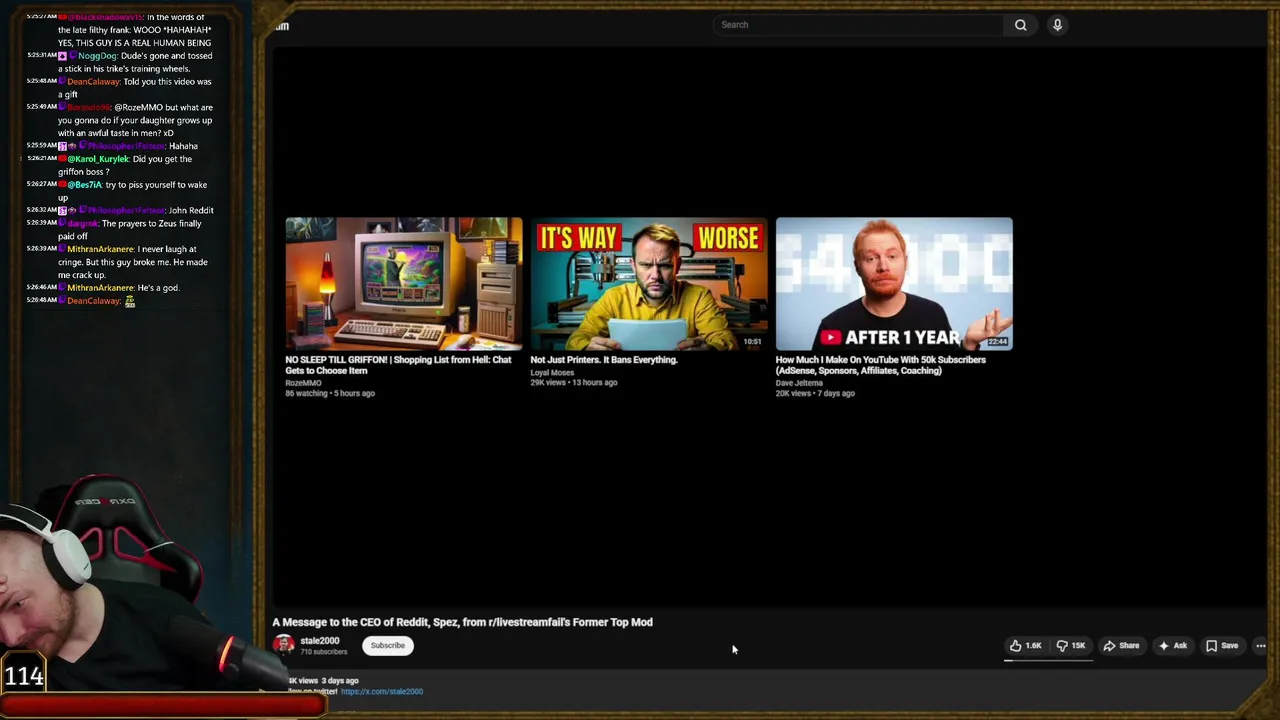Click '29K views • 13 hours ago' text
Image resolution: width=1280 pixels, height=720 pixels.
coord(574,383)
